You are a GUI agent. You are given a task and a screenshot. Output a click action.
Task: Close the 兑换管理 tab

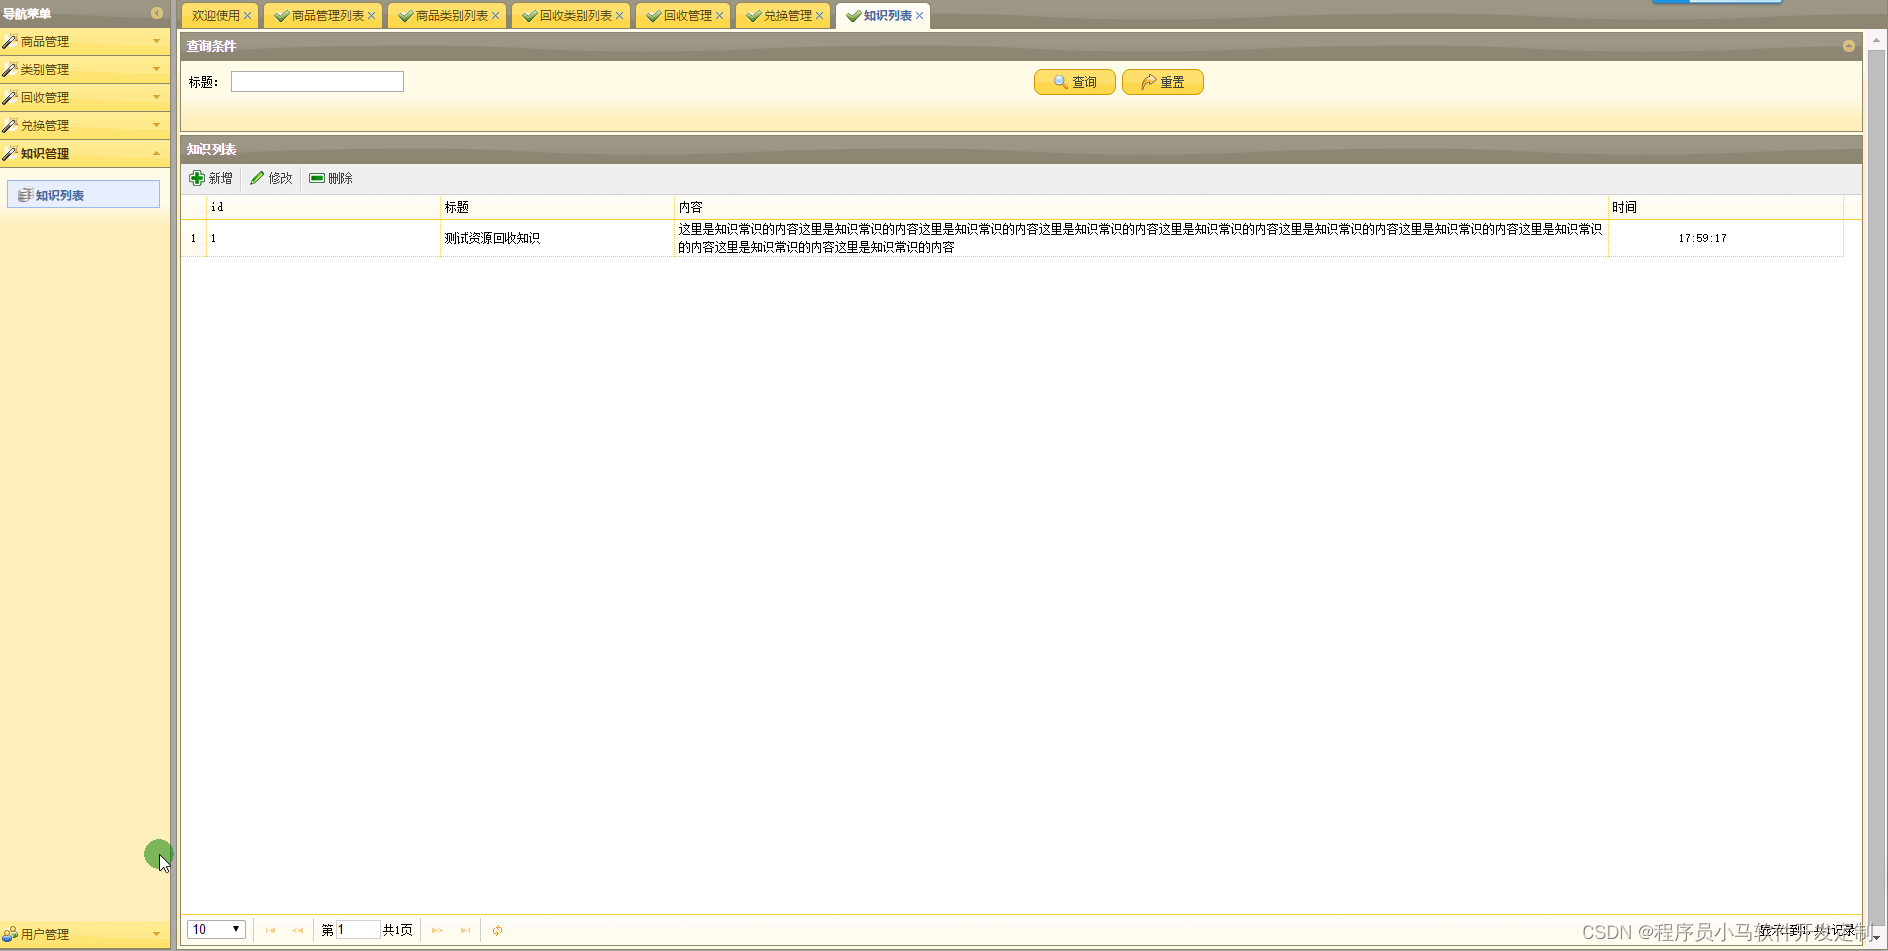819,16
